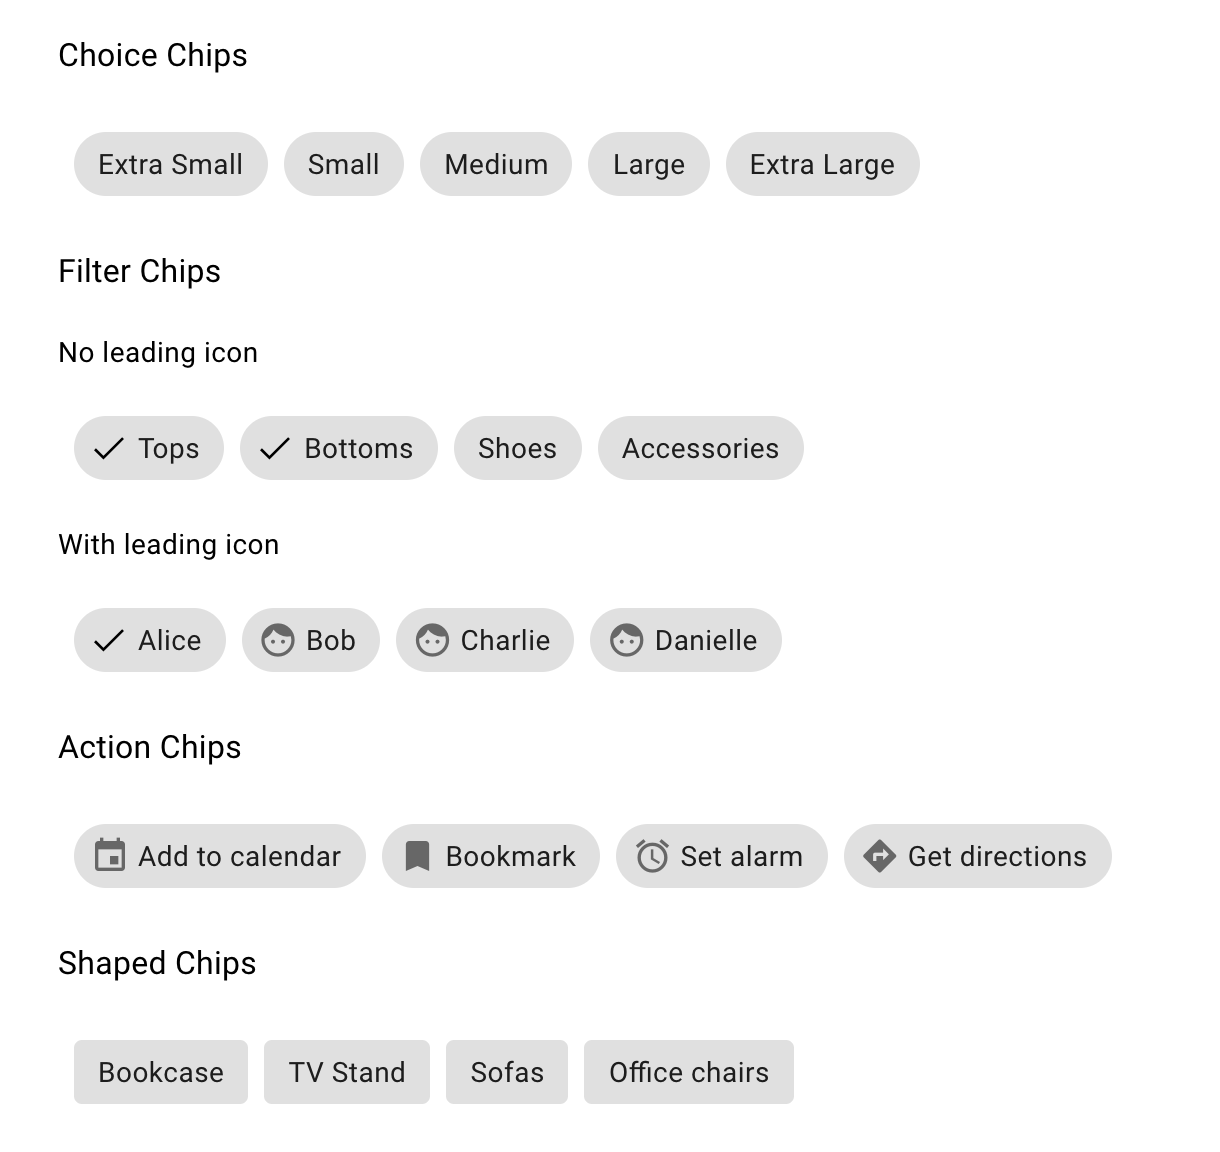The width and height of the screenshot is (1220, 1152).
Task: Click the directions icon on Get directions chip
Action: [878, 856]
